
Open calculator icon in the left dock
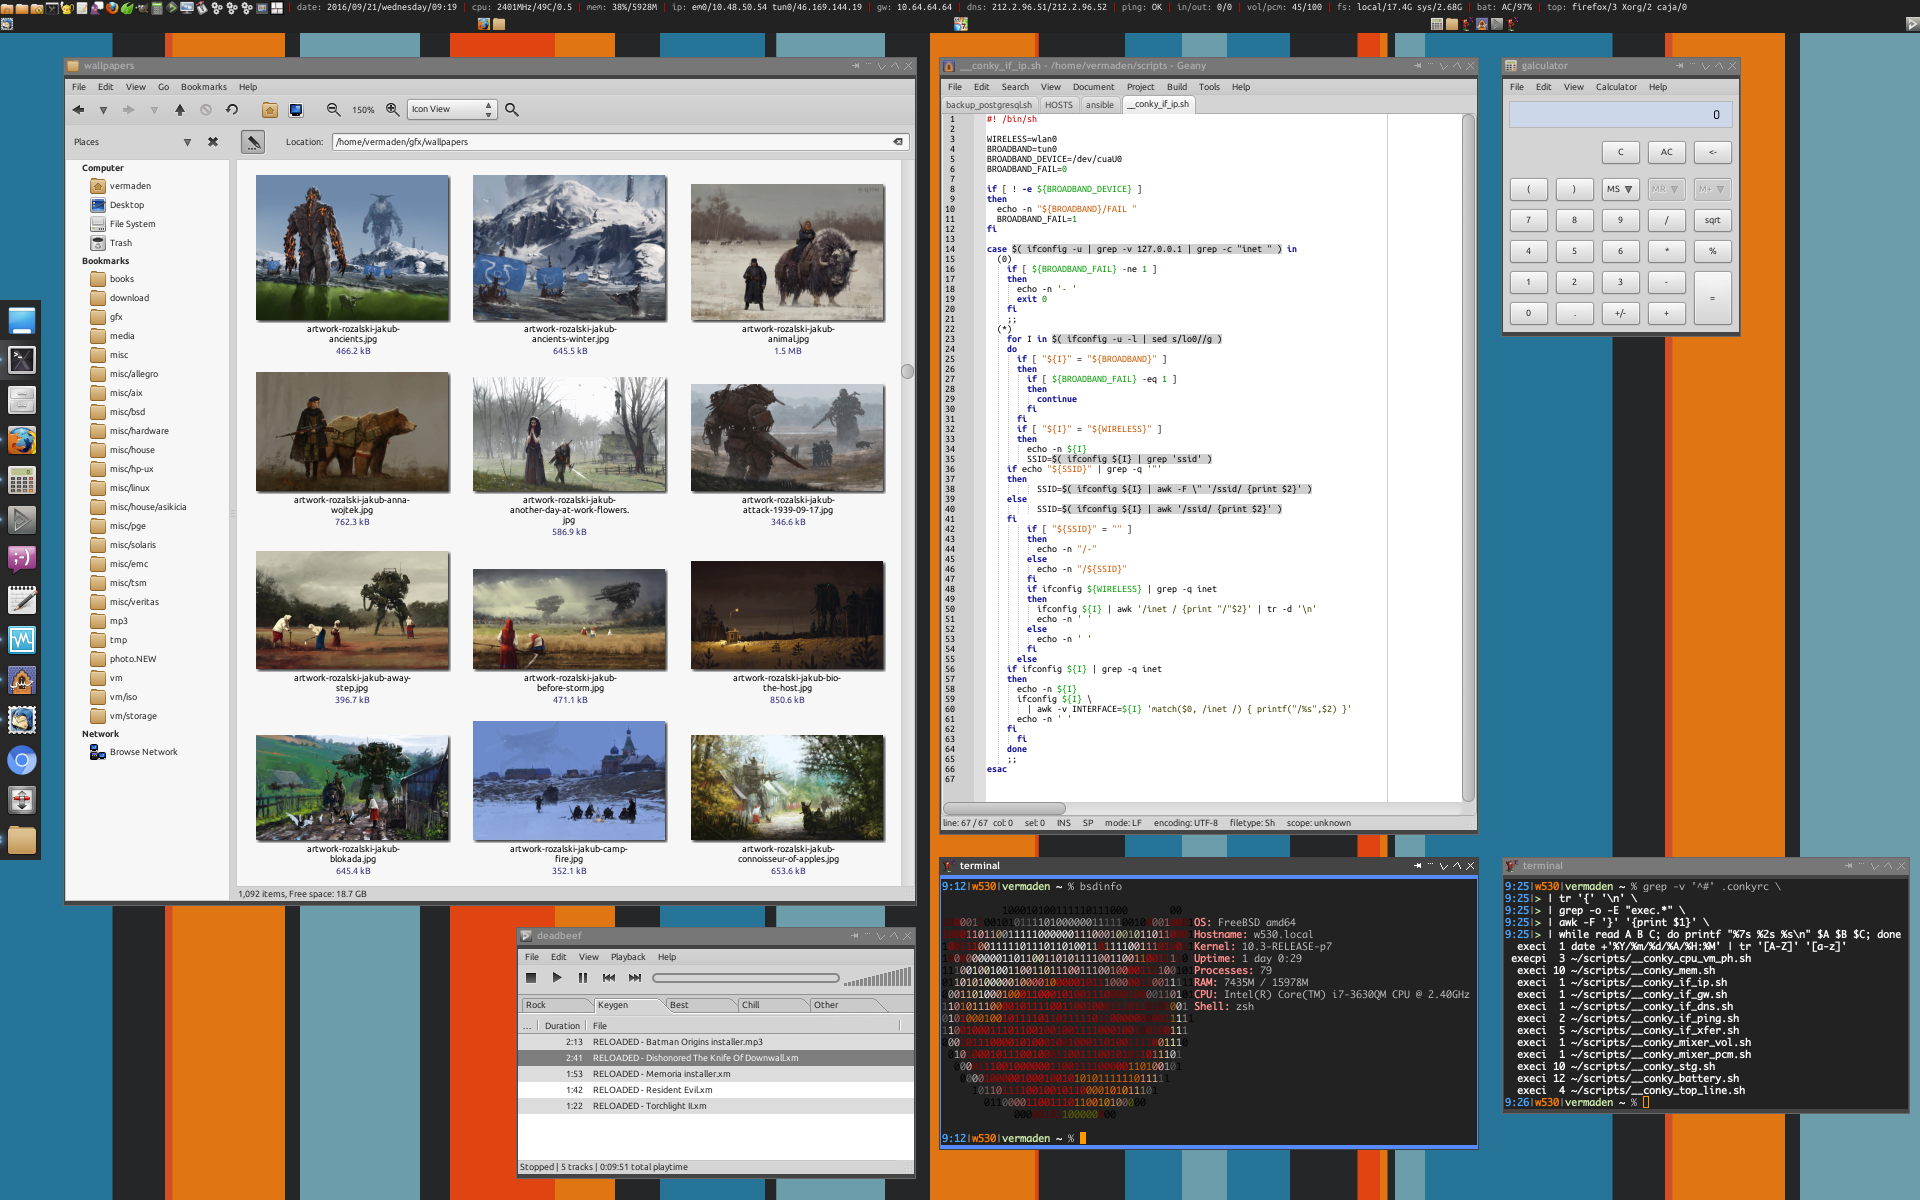[22, 480]
